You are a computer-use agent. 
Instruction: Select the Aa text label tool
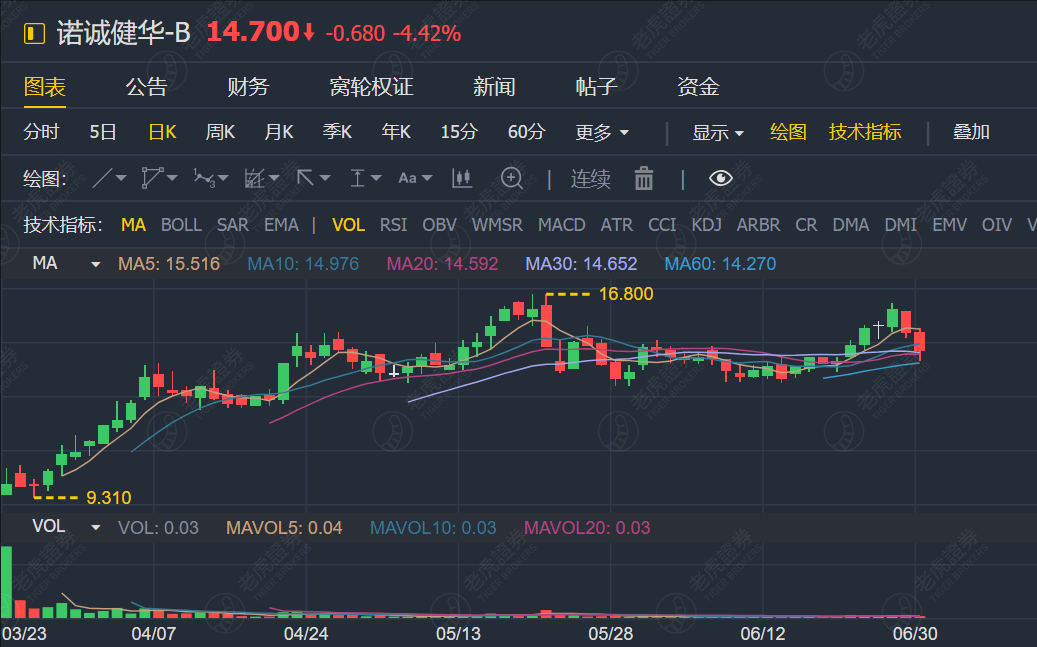pos(408,177)
